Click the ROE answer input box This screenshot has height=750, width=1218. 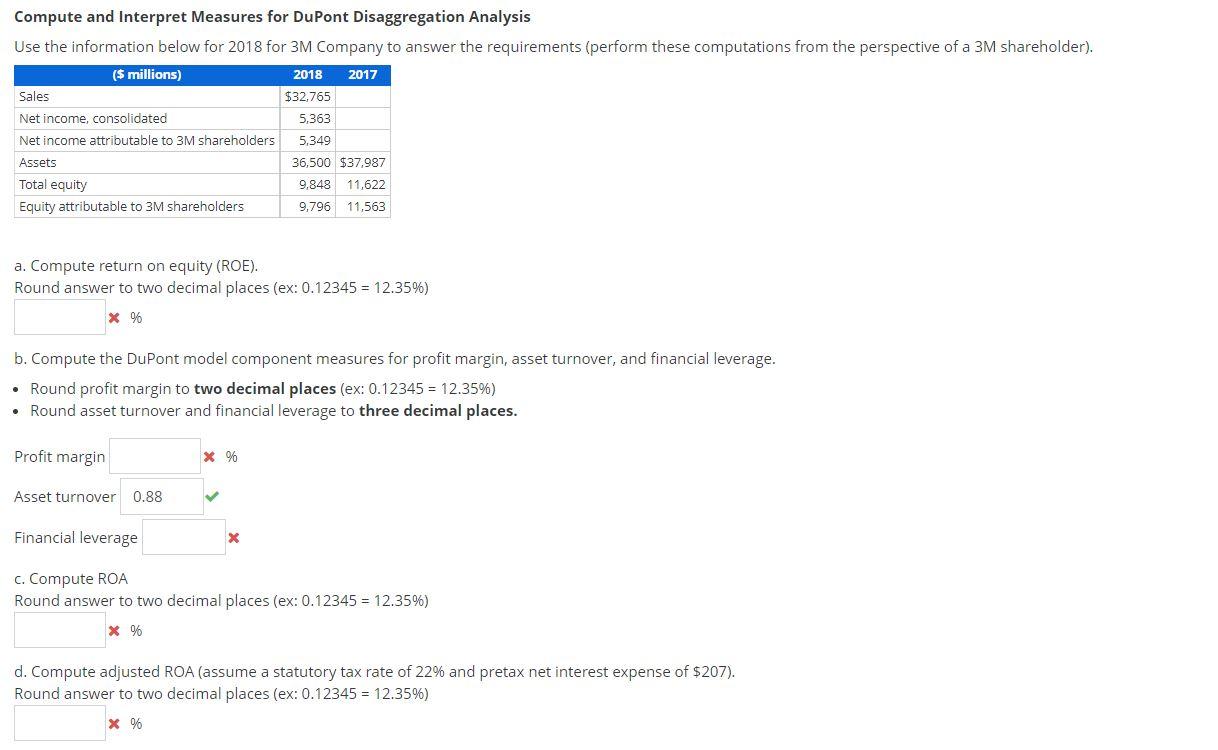60,316
